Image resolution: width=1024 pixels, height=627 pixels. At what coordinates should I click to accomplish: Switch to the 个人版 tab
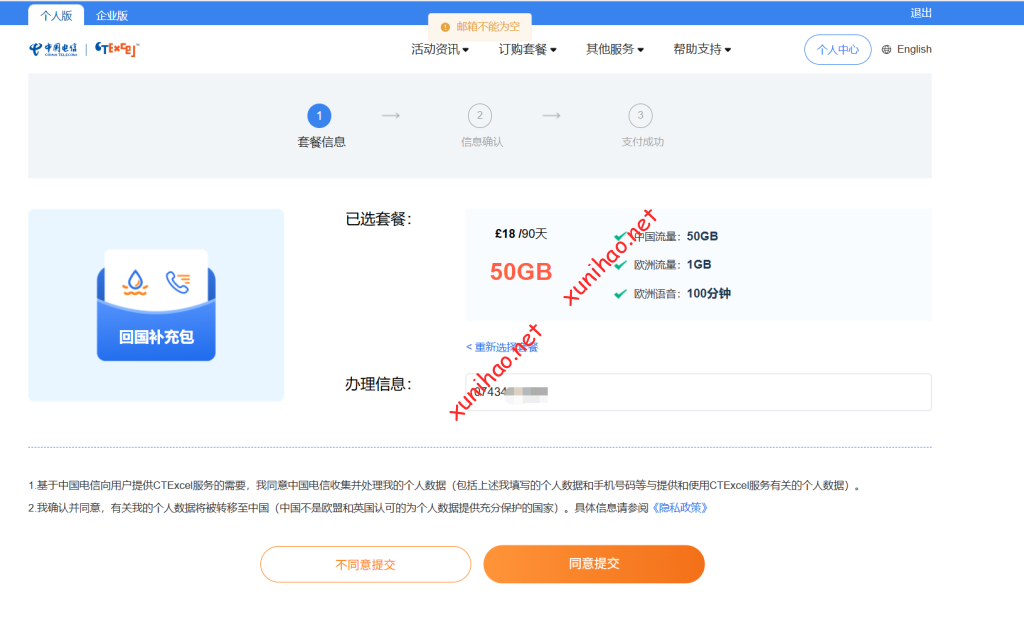[56, 15]
